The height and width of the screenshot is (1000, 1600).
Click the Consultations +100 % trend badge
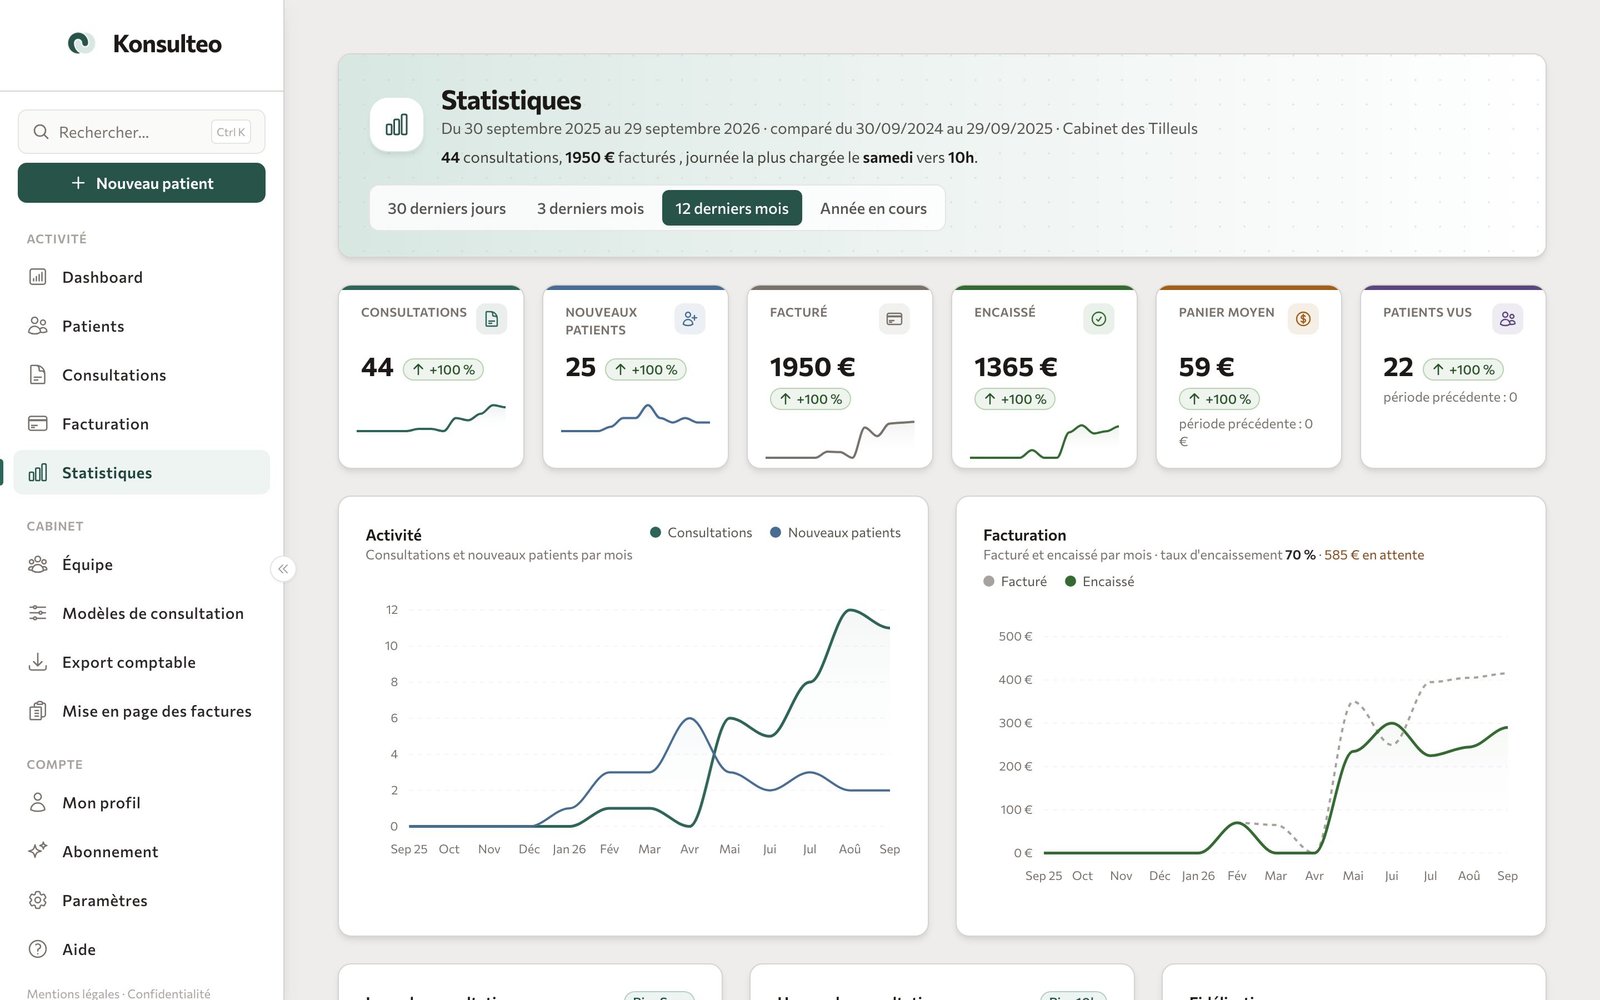coord(443,370)
